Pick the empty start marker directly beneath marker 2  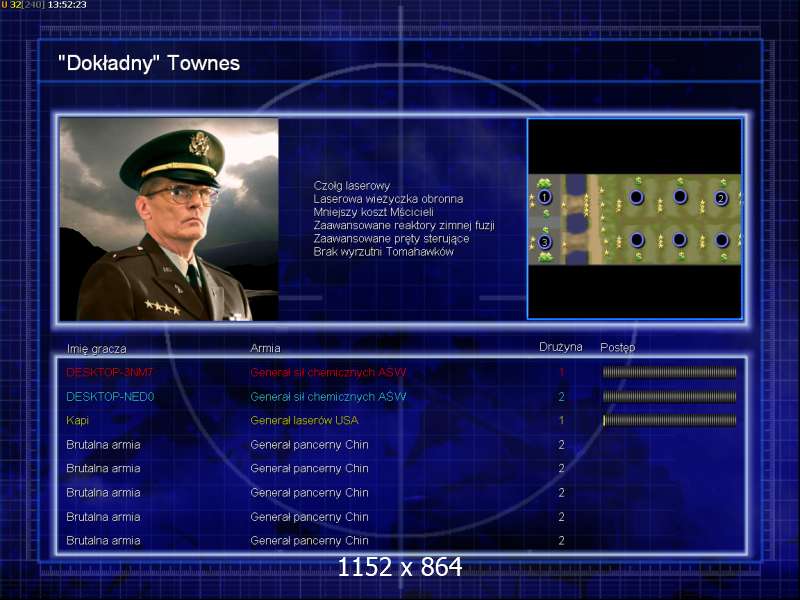(x=721, y=240)
